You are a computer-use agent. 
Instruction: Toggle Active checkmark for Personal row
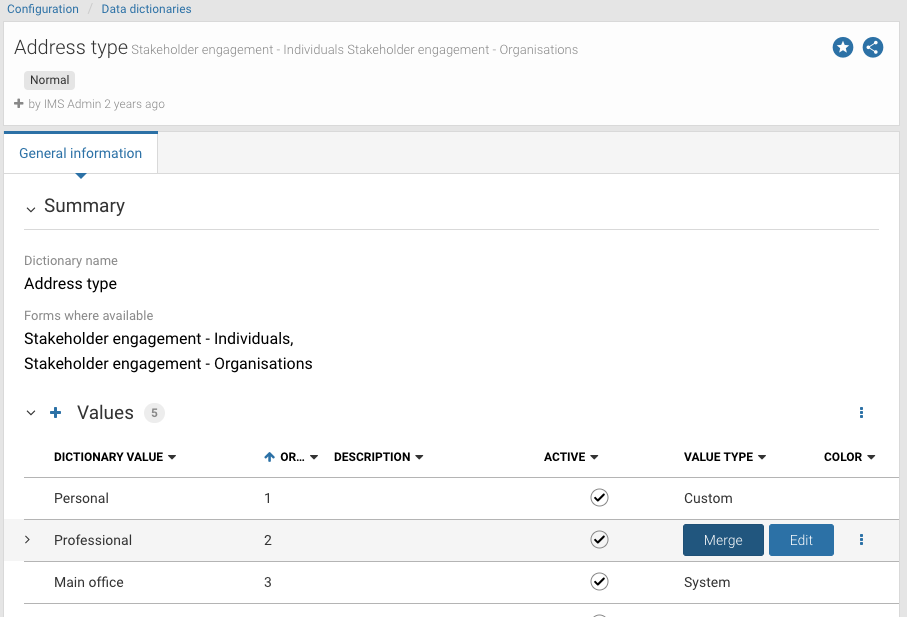[x=599, y=497]
